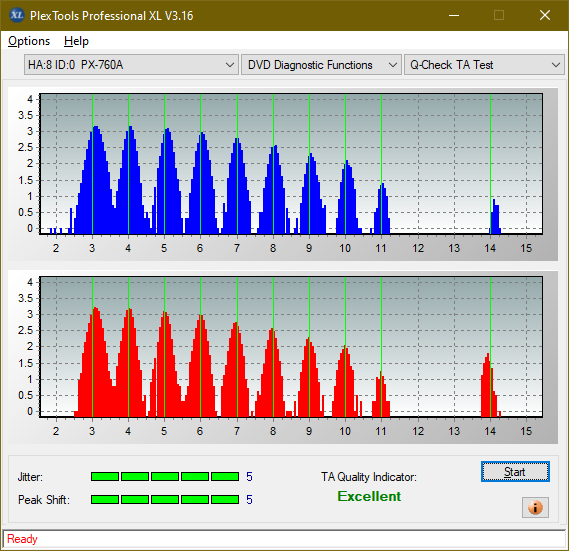Click the maximize window button
This screenshot has height=551, width=569.
pyautogui.click(x=499, y=15)
